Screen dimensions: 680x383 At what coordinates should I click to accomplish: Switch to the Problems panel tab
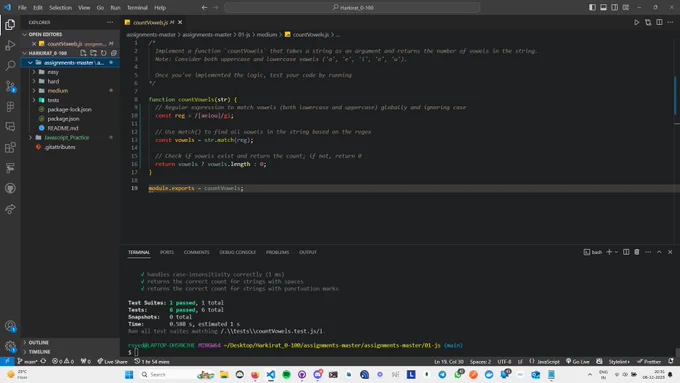pyautogui.click(x=277, y=252)
